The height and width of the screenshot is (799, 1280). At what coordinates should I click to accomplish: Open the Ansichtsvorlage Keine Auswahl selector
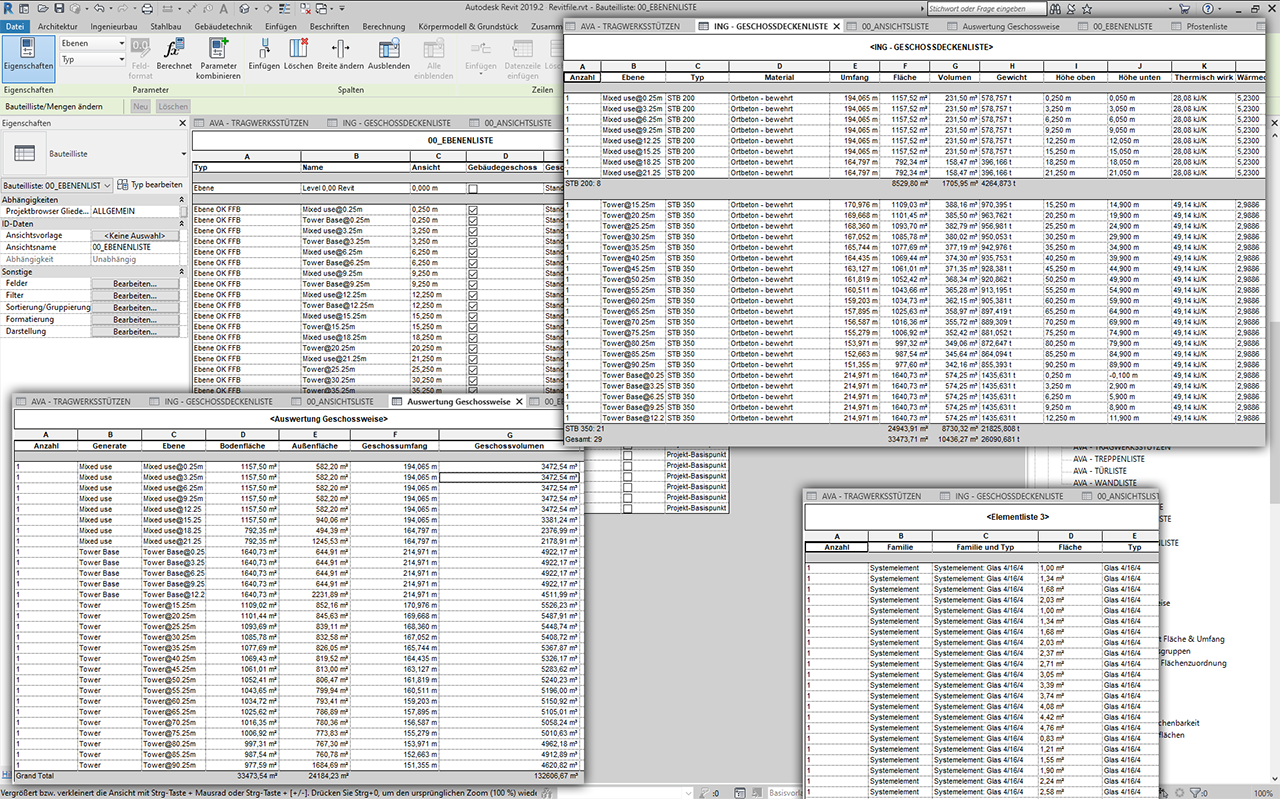(x=135, y=236)
